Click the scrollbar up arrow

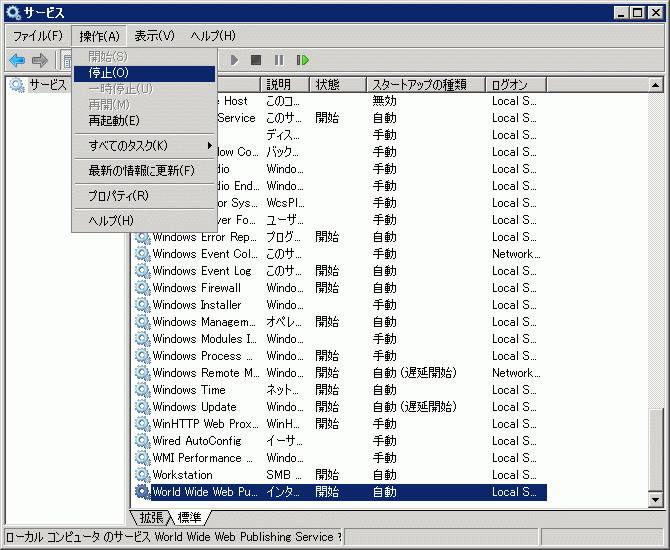click(x=655, y=85)
